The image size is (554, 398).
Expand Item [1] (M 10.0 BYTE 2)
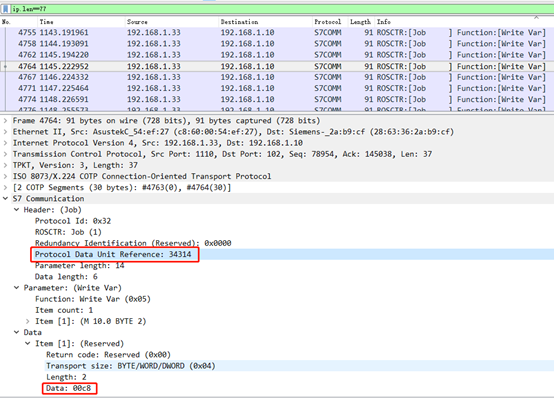point(28,321)
